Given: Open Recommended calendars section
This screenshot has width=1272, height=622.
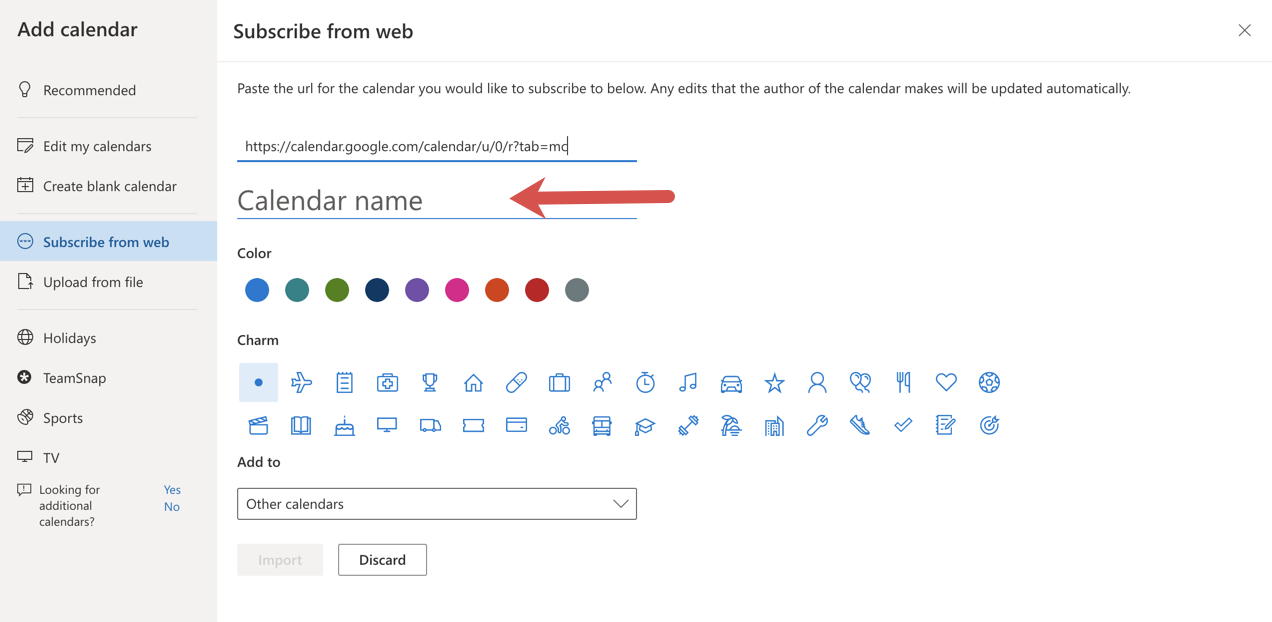Looking at the screenshot, I should coord(108,90).
